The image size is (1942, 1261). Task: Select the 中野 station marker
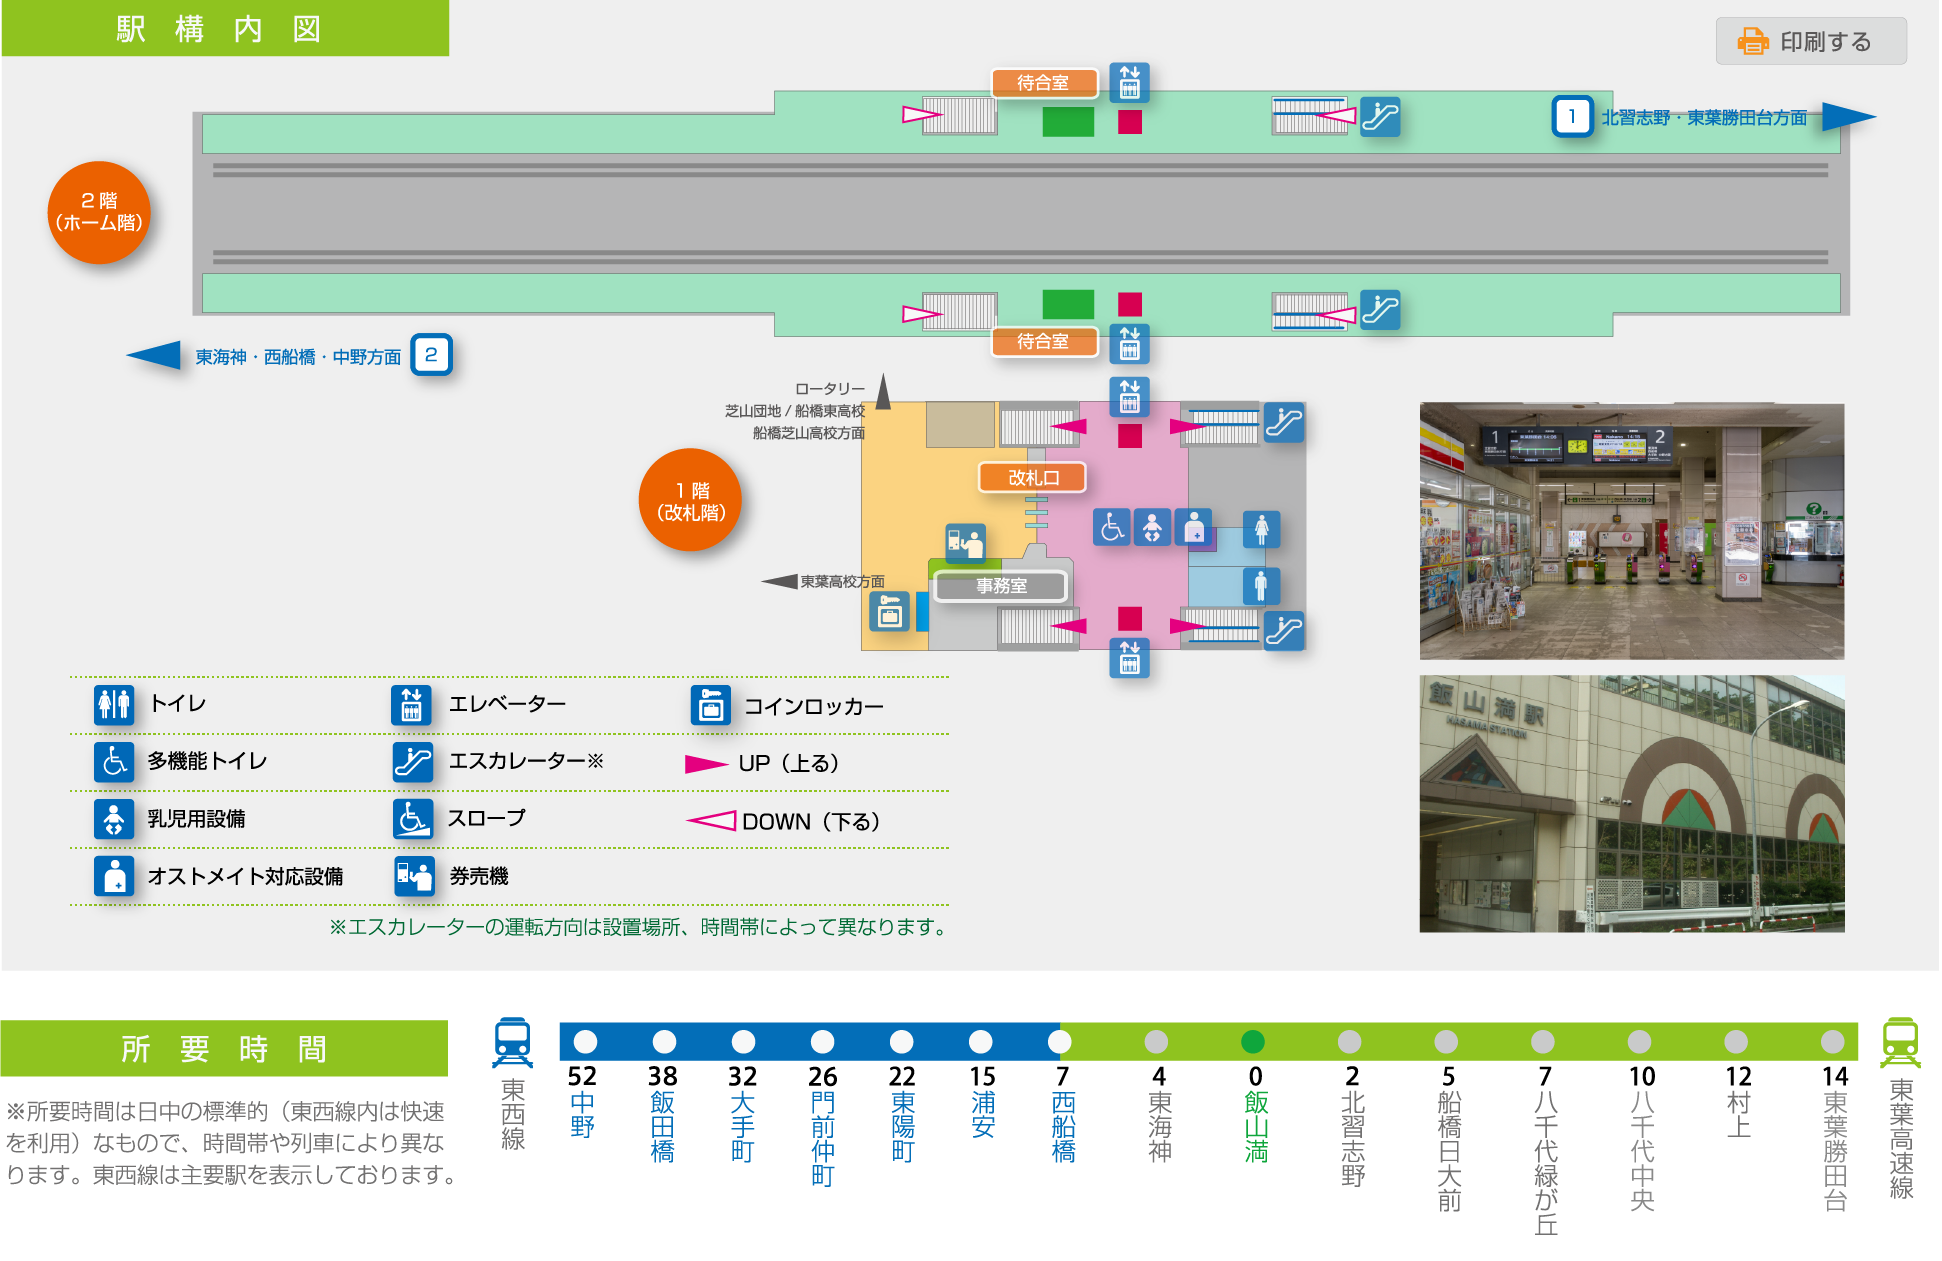point(585,1042)
